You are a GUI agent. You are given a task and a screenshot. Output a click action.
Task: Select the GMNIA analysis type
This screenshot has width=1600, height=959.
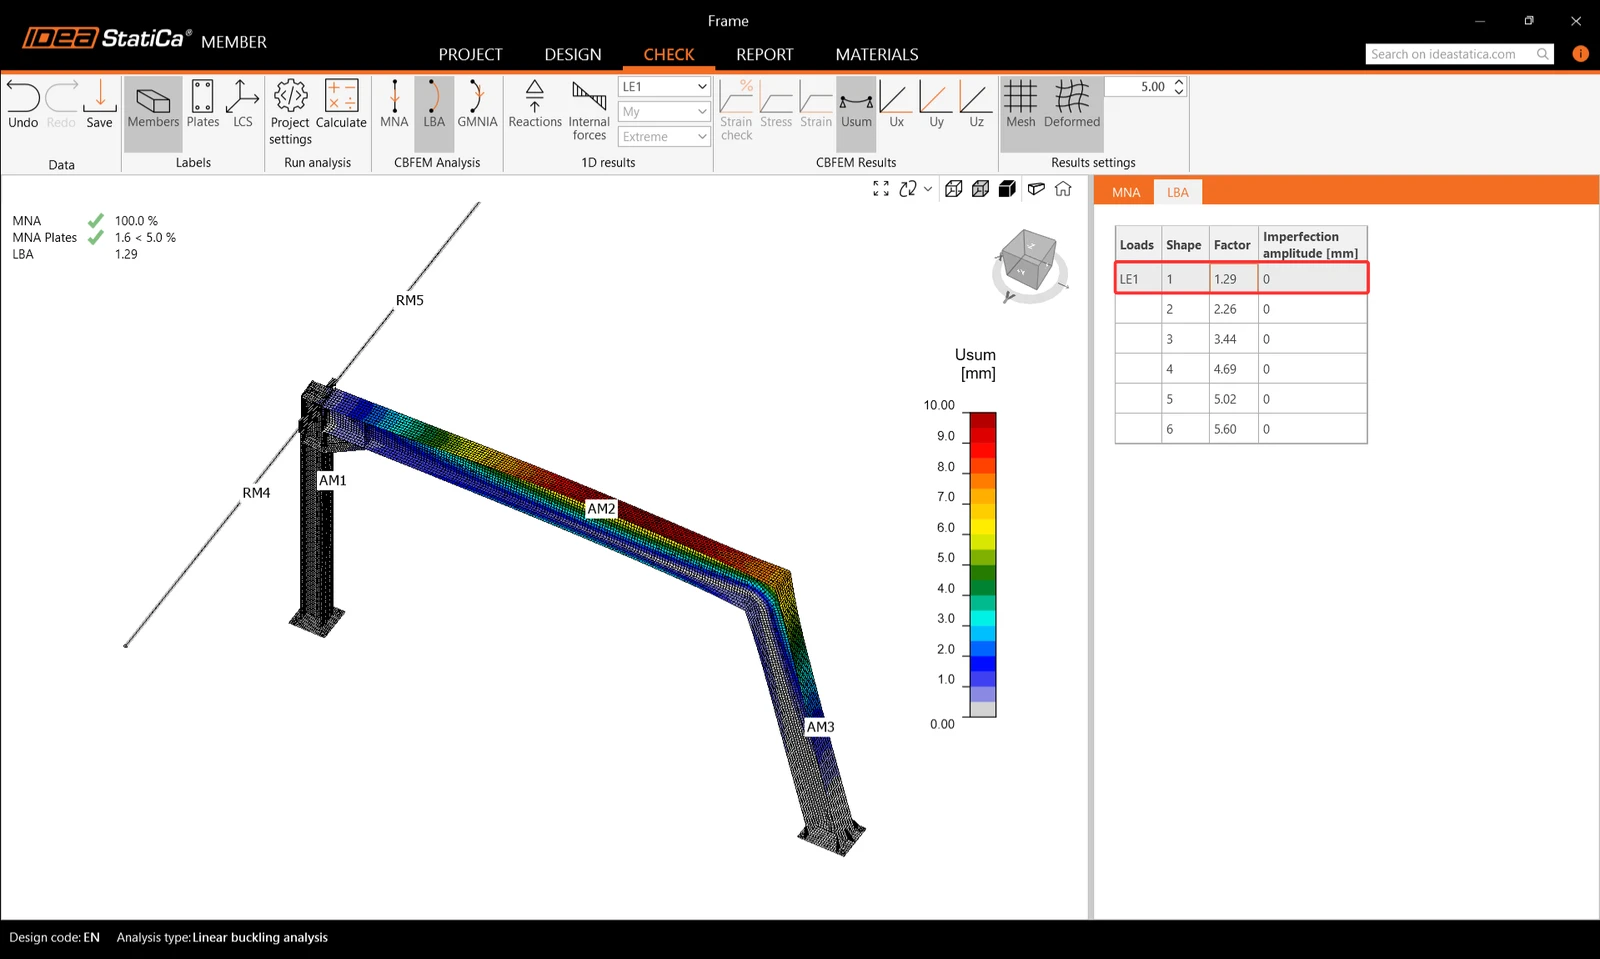tap(477, 104)
